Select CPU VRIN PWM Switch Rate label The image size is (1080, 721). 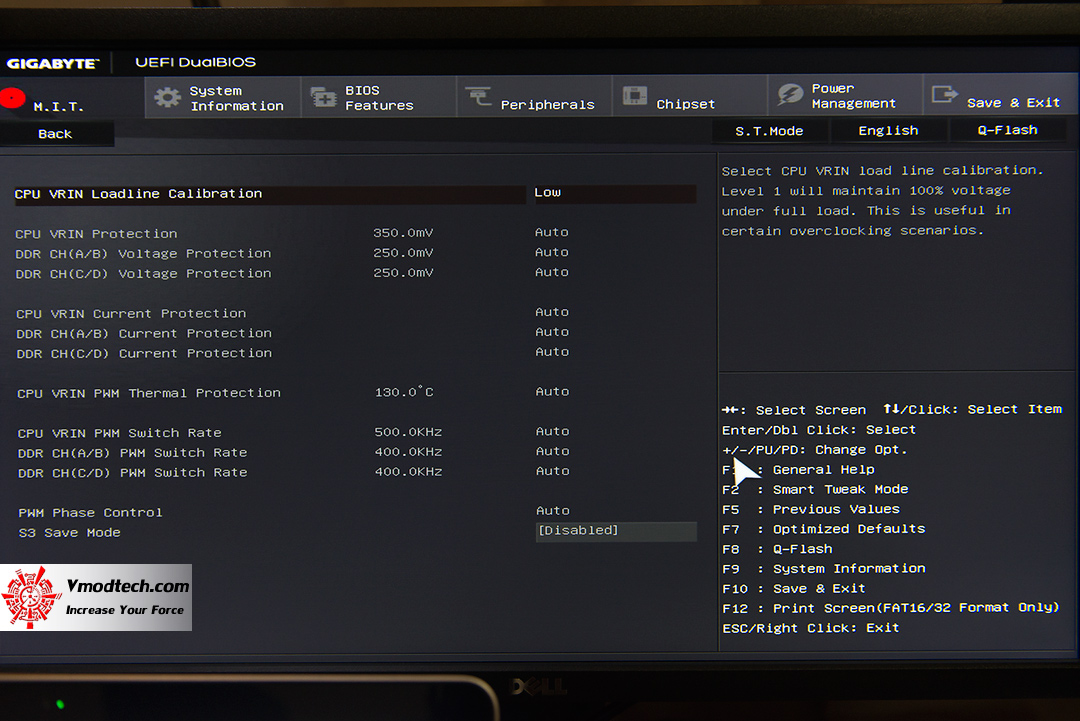tap(120, 433)
